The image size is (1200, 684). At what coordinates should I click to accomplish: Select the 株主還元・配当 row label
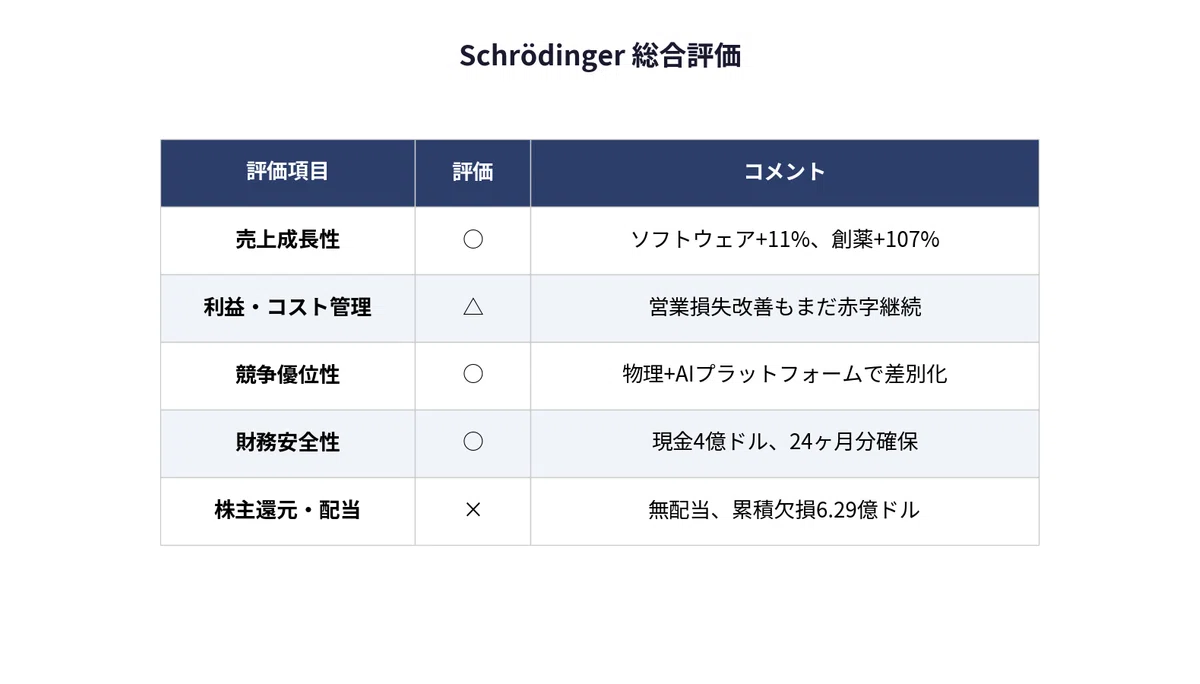coord(288,510)
